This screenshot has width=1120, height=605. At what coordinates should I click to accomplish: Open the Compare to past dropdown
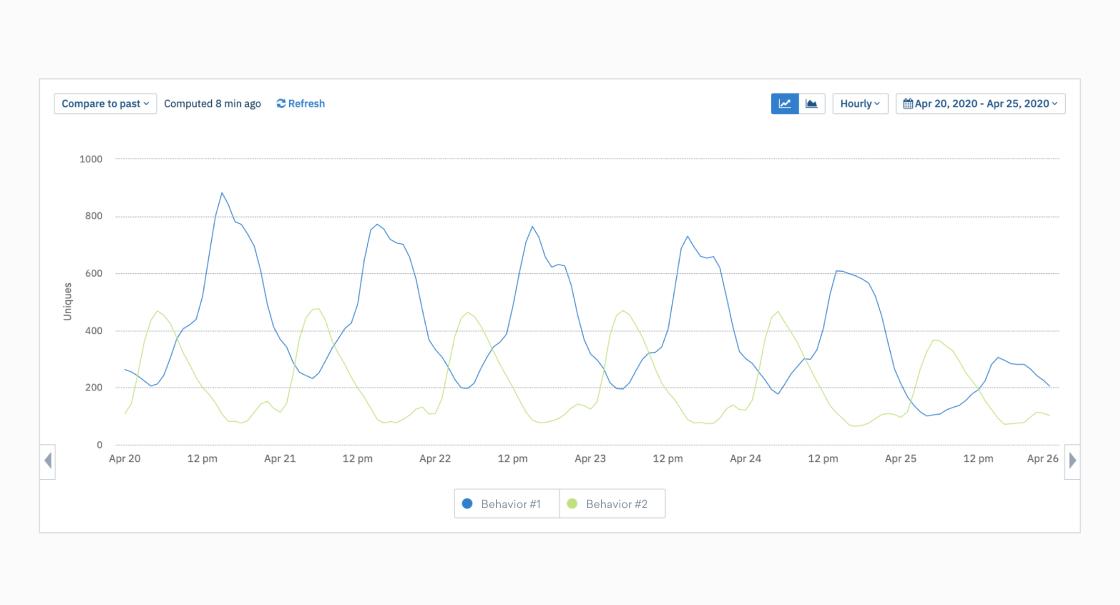coord(105,104)
